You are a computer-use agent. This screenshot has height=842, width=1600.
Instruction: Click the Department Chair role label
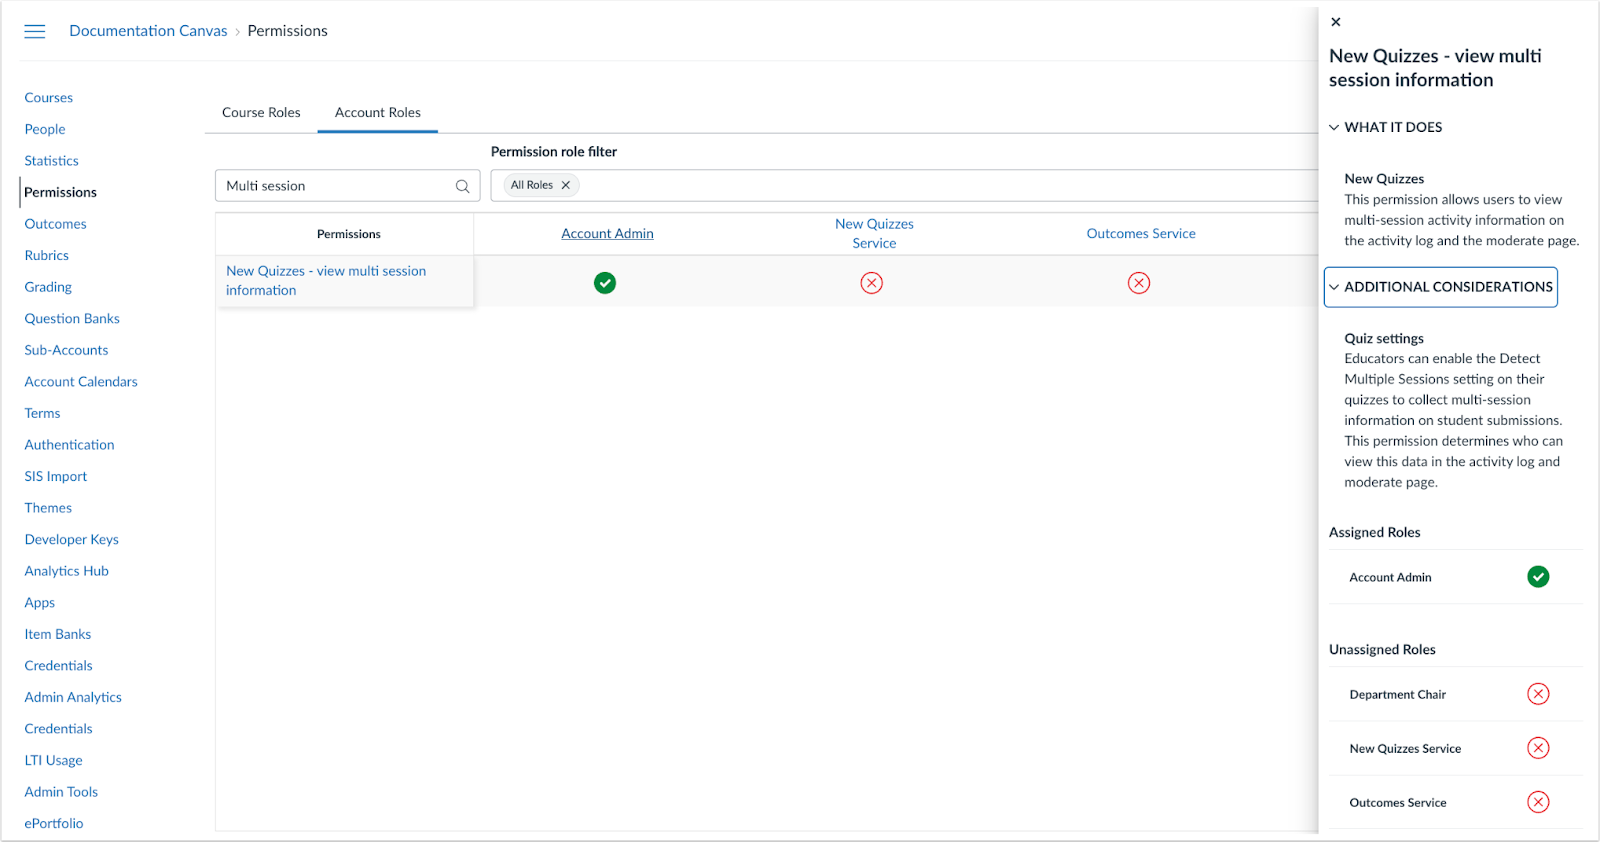point(1398,694)
